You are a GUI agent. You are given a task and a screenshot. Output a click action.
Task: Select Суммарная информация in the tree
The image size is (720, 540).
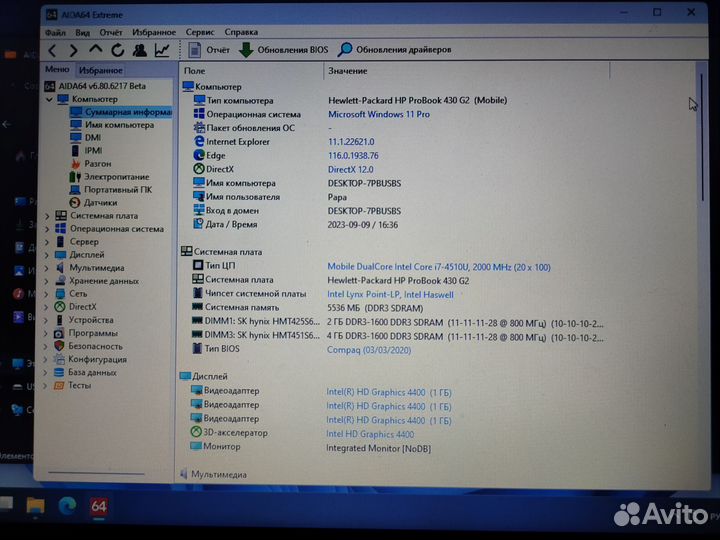[121, 112]
